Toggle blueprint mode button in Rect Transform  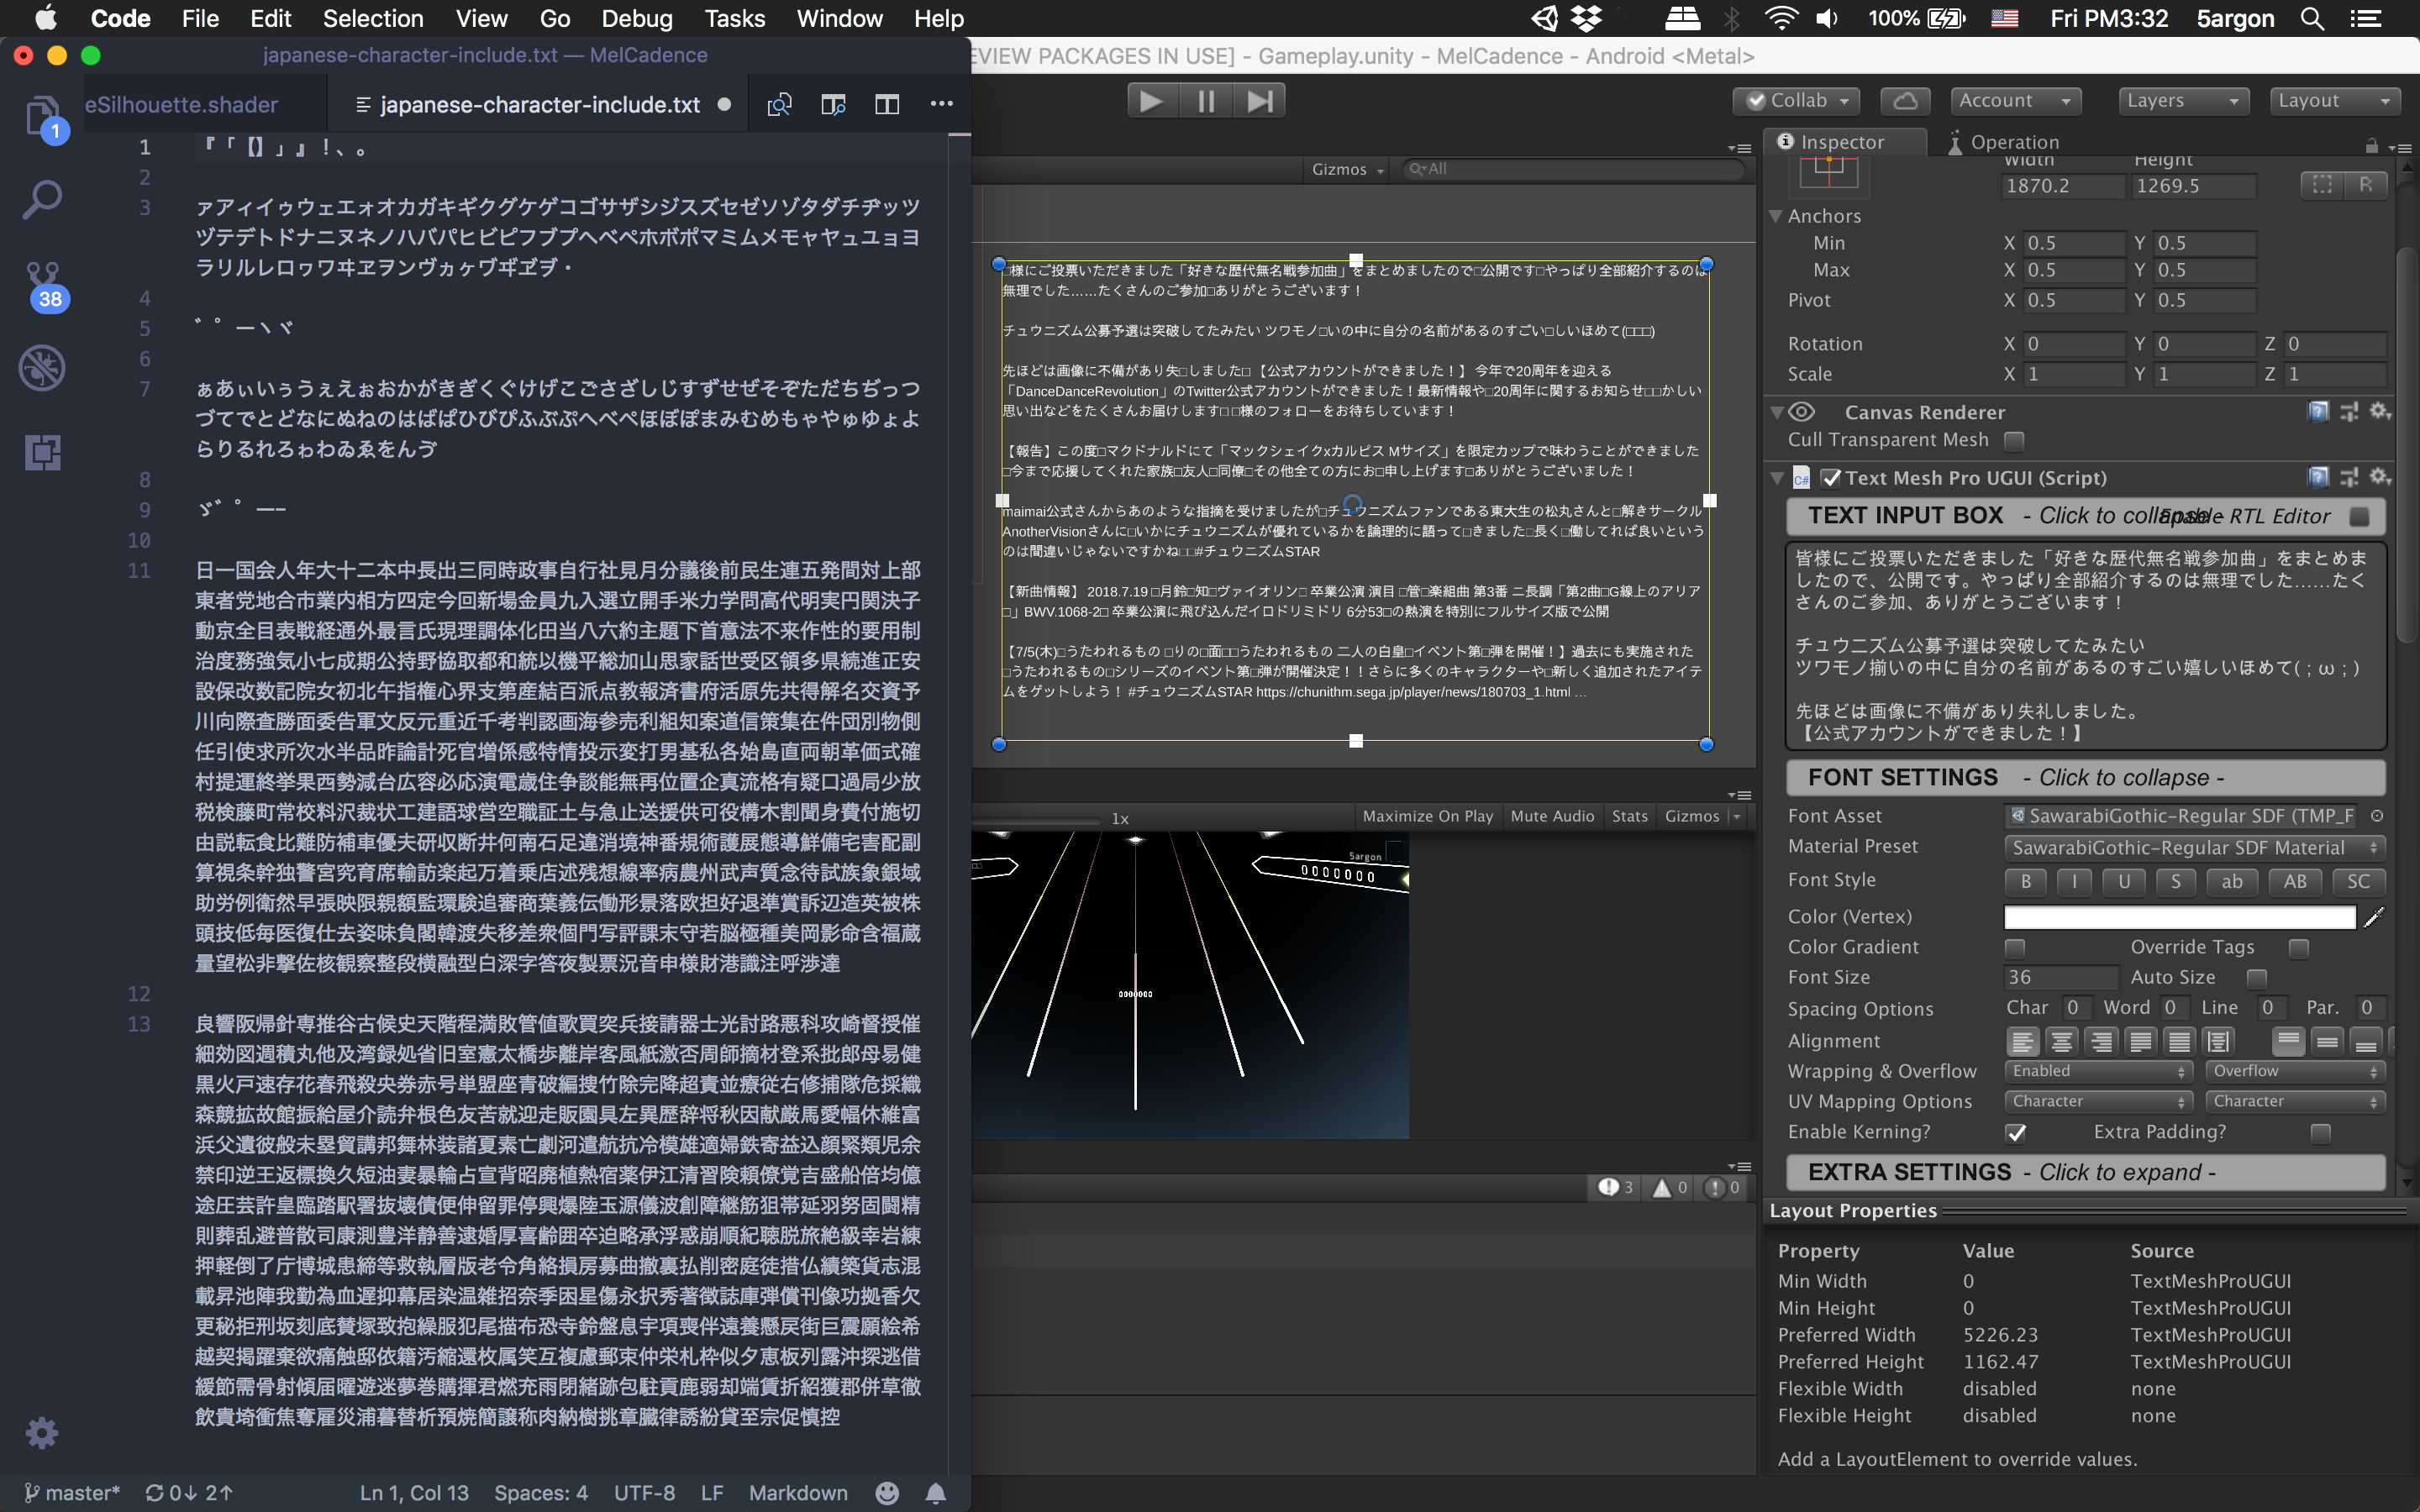(x=2322, y=185)
